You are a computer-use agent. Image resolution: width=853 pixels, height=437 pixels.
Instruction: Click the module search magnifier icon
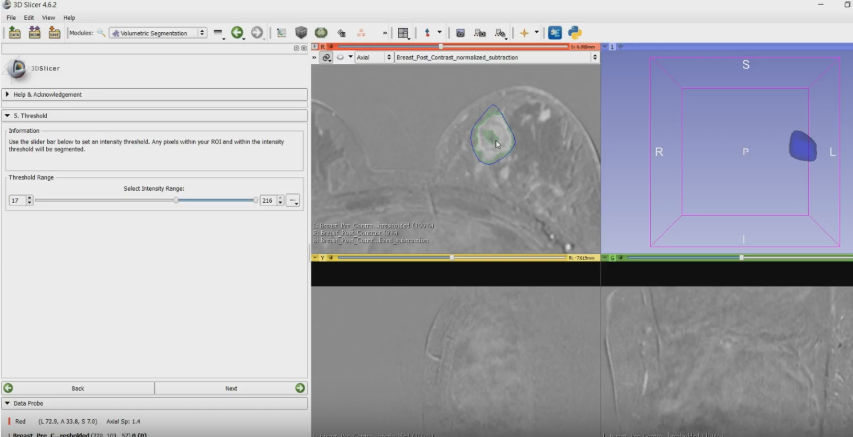click(101, 33)
